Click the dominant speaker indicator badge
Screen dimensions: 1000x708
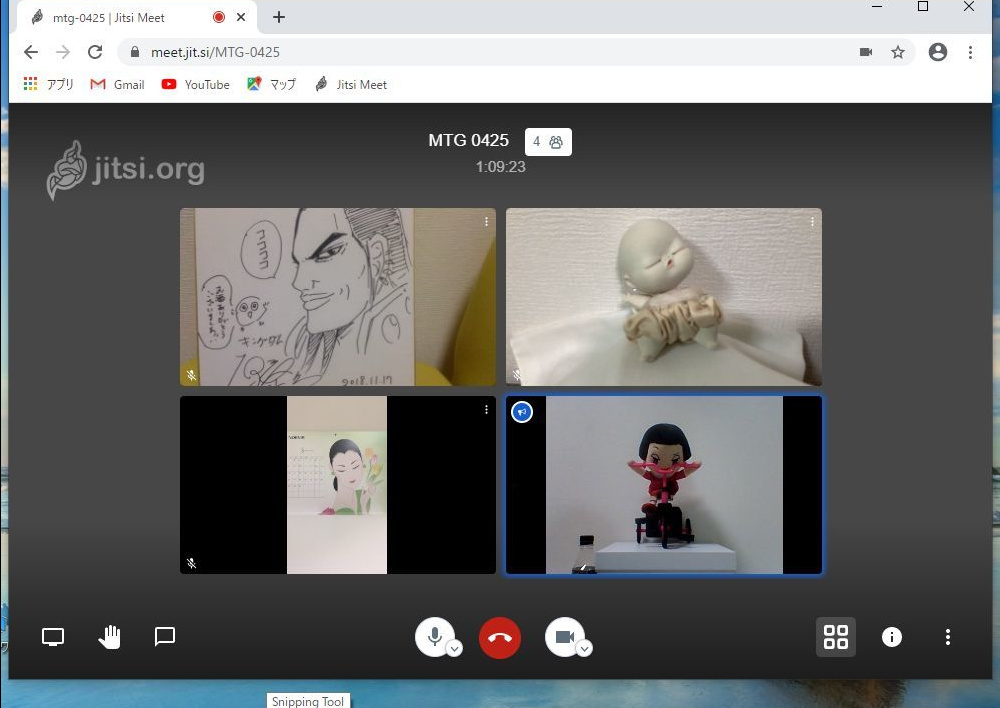522,412
